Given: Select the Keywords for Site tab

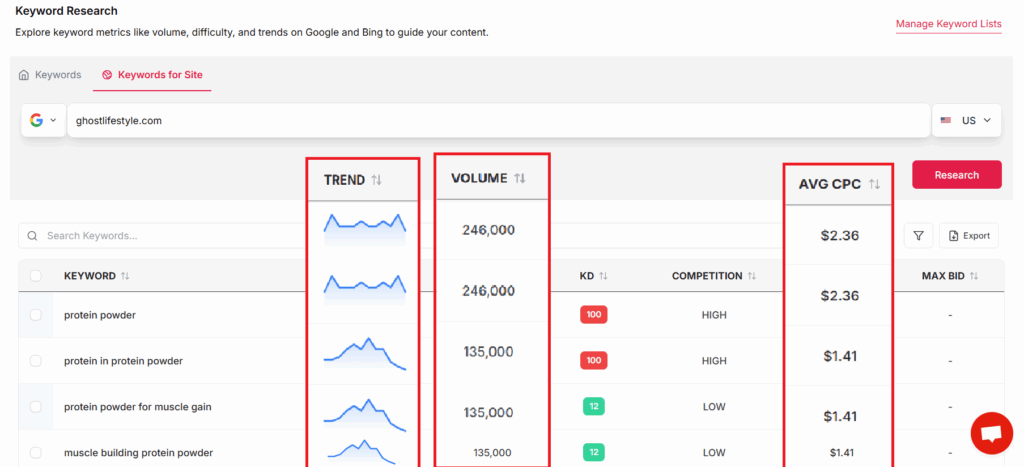Looking at the screenshot, I should coord(152,74).
